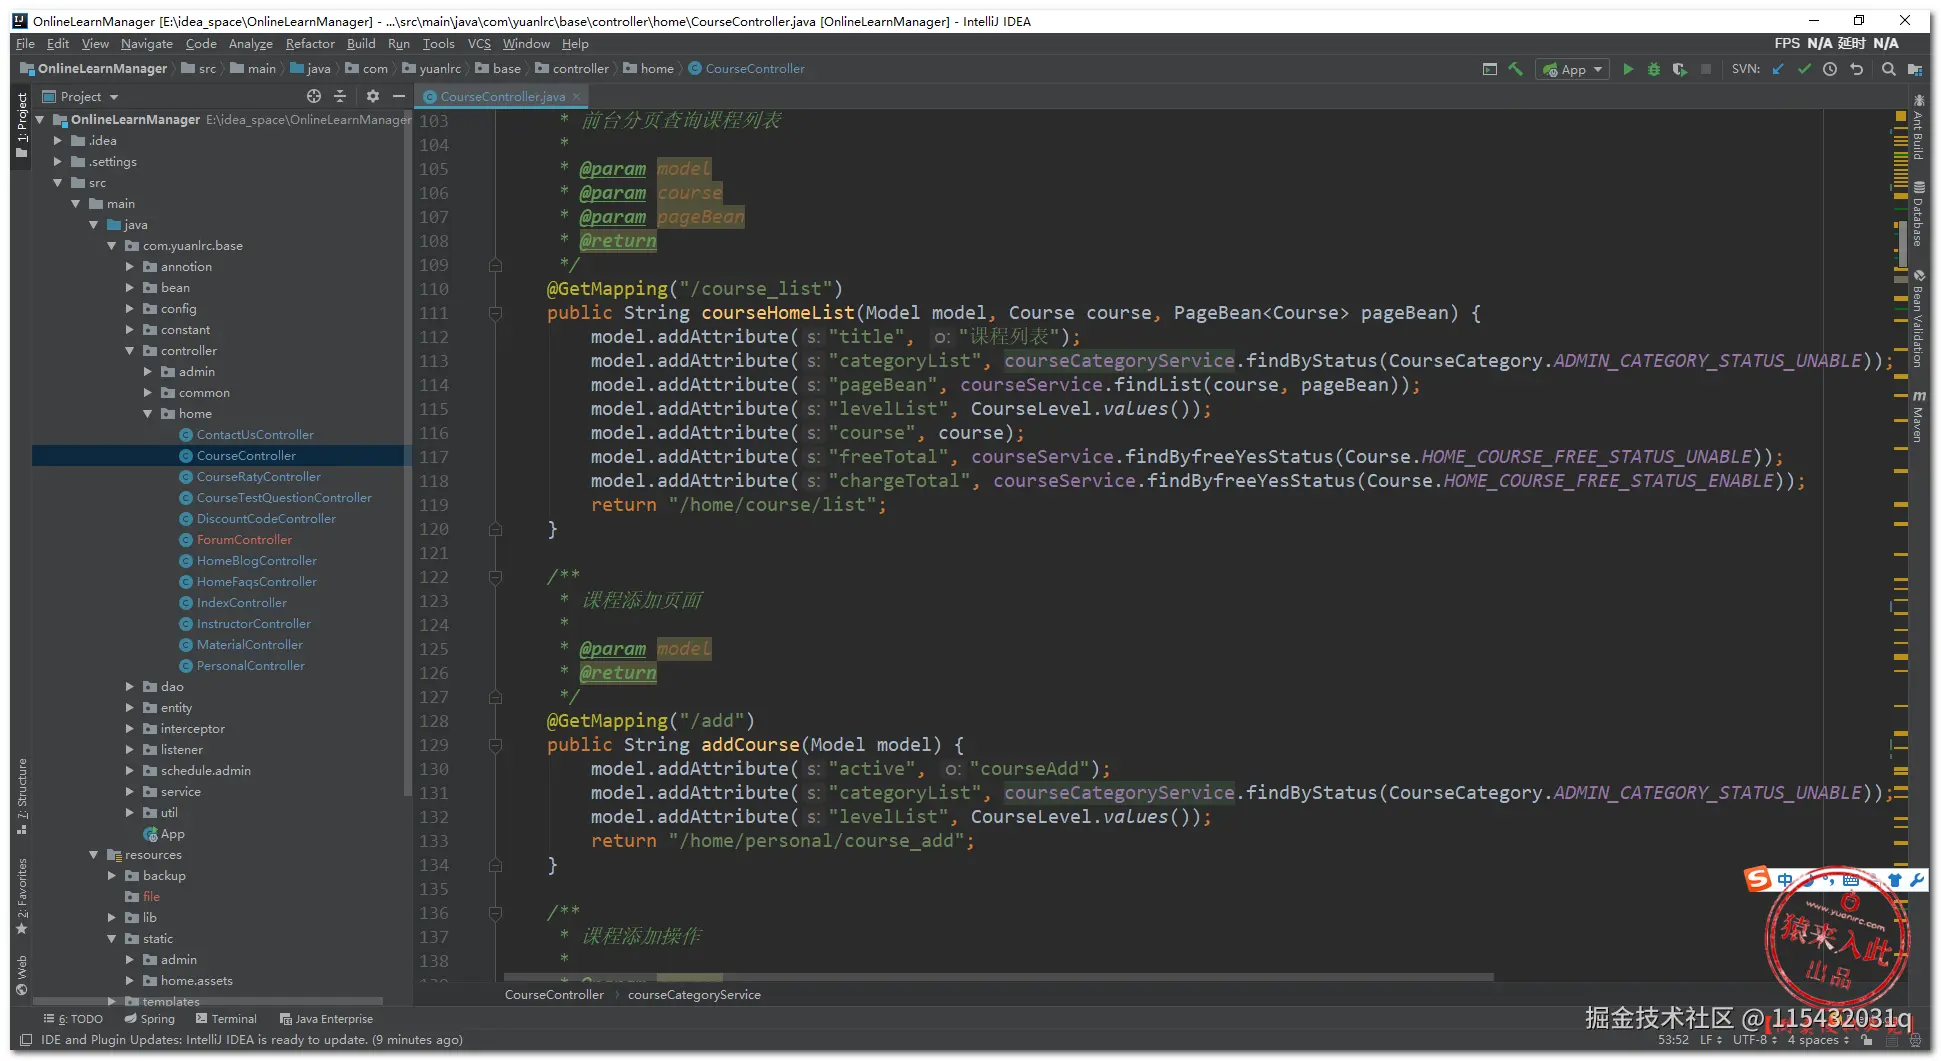Toggle the fold marker at line 111

(495, 313)
